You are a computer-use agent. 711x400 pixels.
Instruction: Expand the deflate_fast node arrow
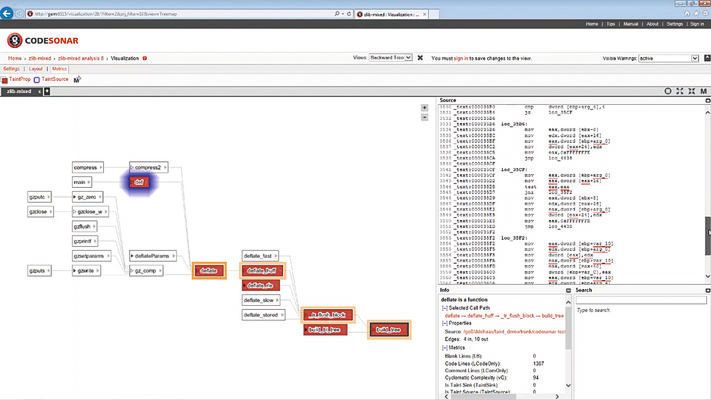(x=275, y=256)
